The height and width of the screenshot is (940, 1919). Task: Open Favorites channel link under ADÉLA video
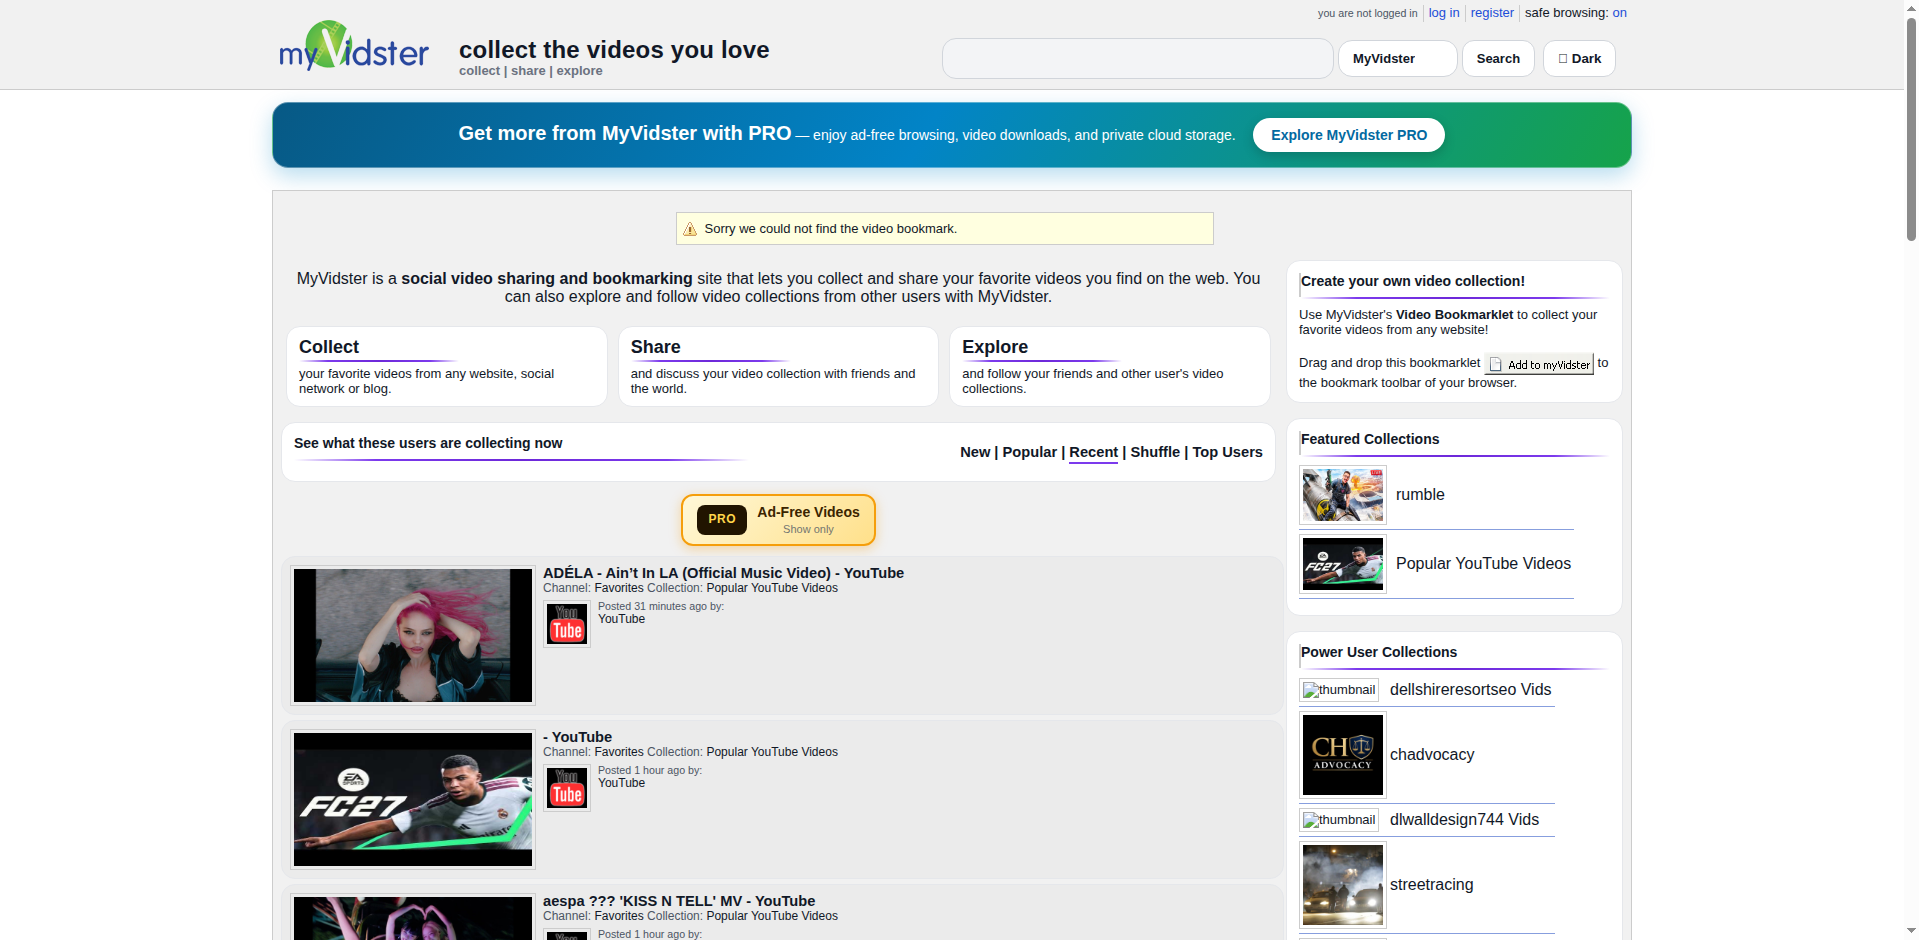coord(619,588)
